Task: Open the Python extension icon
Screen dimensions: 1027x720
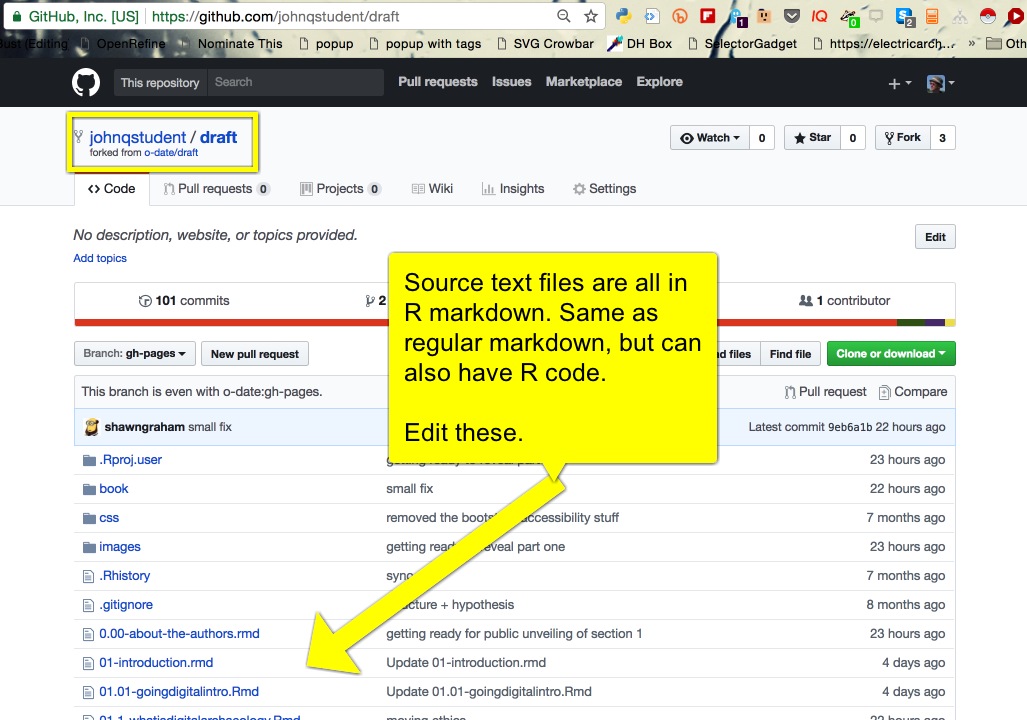Action: tap(623, 16)
